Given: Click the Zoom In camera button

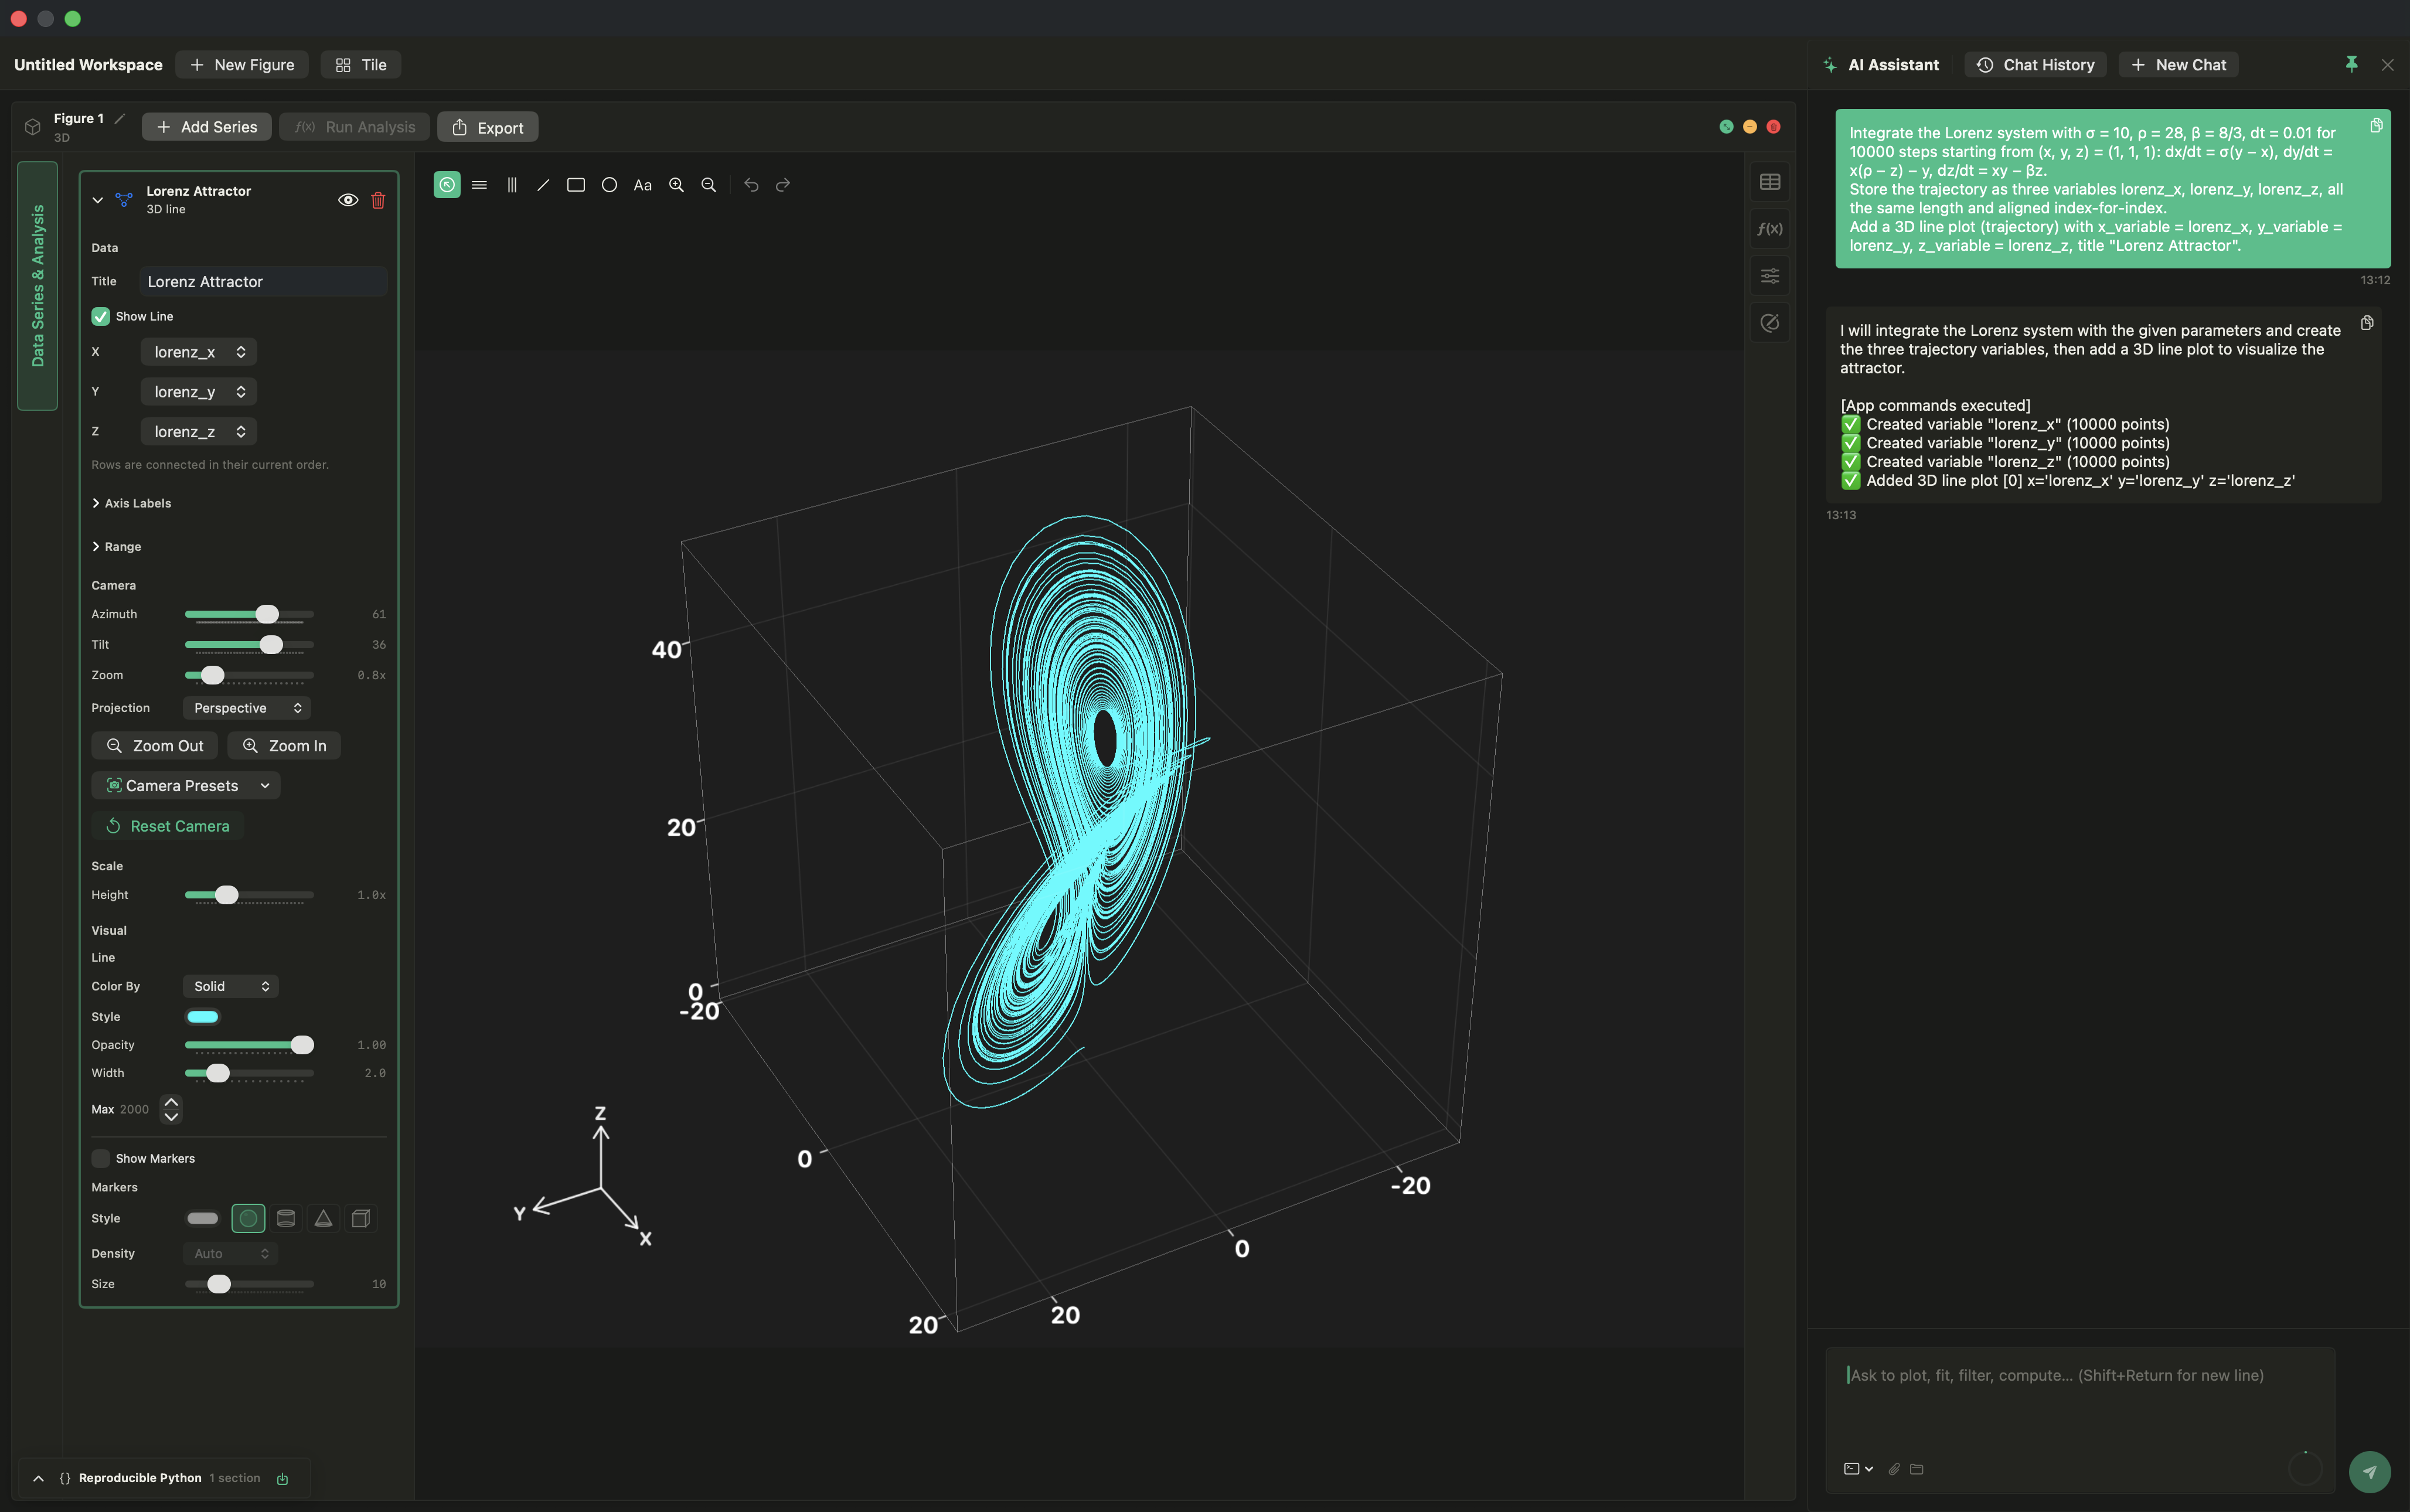Looking at the screenshot, I should (284, 746).
